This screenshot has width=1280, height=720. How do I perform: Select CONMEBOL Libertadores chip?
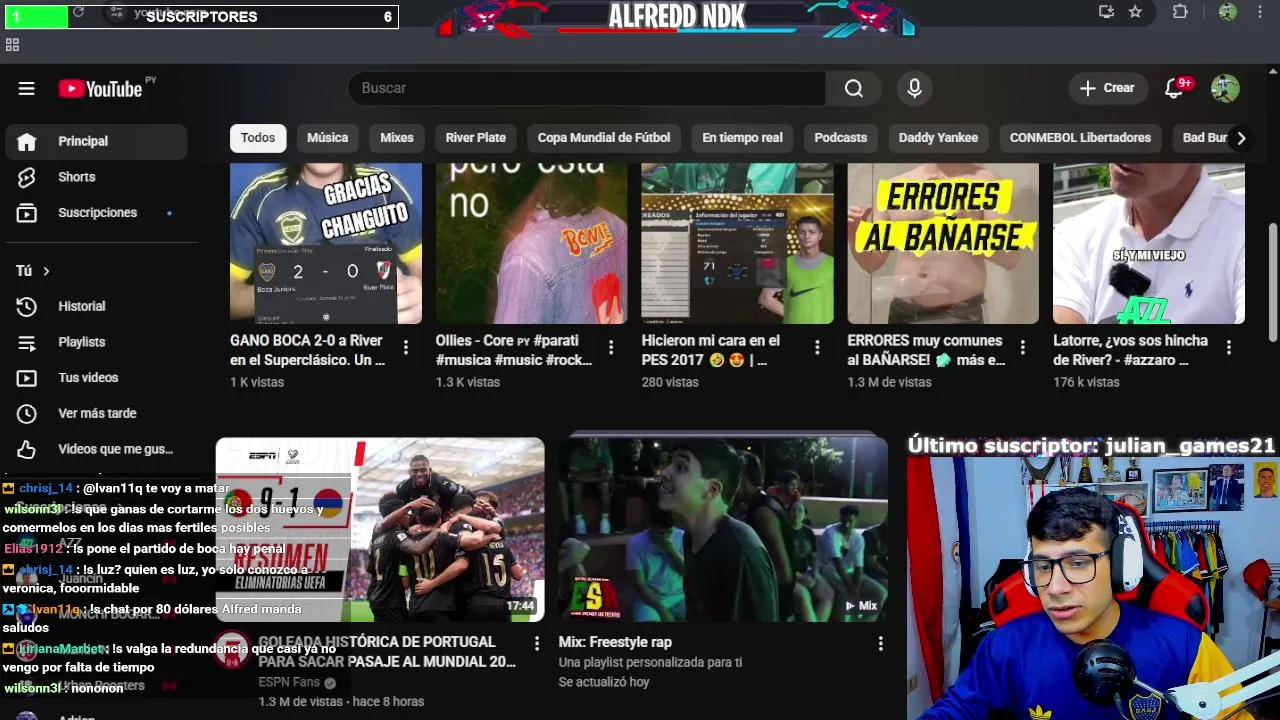tap(1080, 138)
